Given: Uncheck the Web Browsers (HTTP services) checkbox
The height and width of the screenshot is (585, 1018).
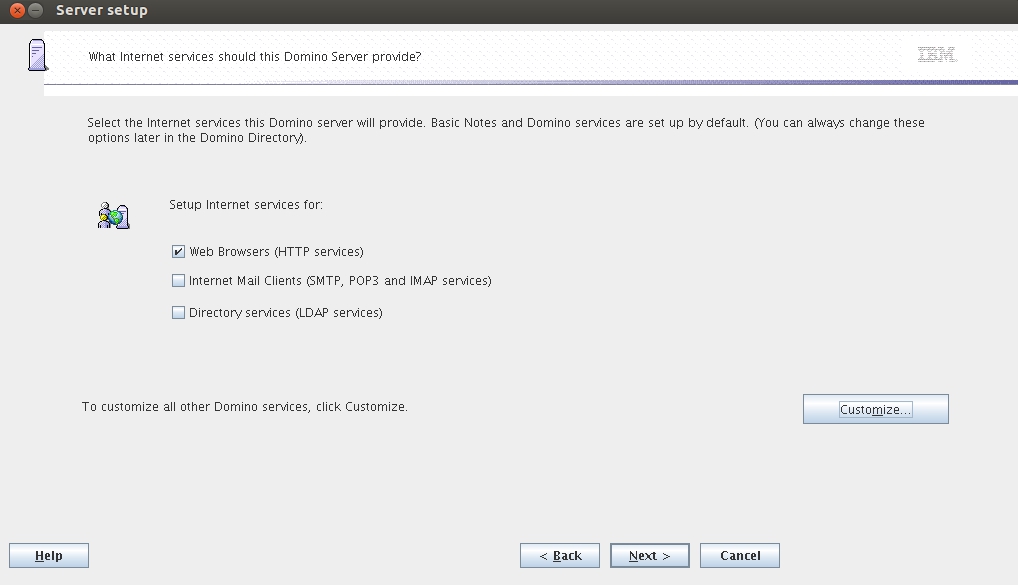Looking at the screenshot, I should point(179,252).
